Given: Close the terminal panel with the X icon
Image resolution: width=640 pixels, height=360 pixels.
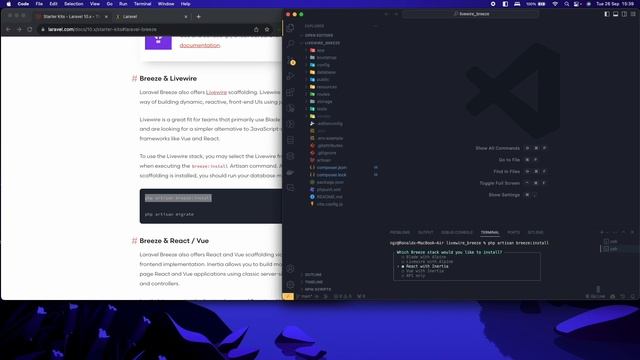Looking at the screenshot, I should [x=632, y=232].
